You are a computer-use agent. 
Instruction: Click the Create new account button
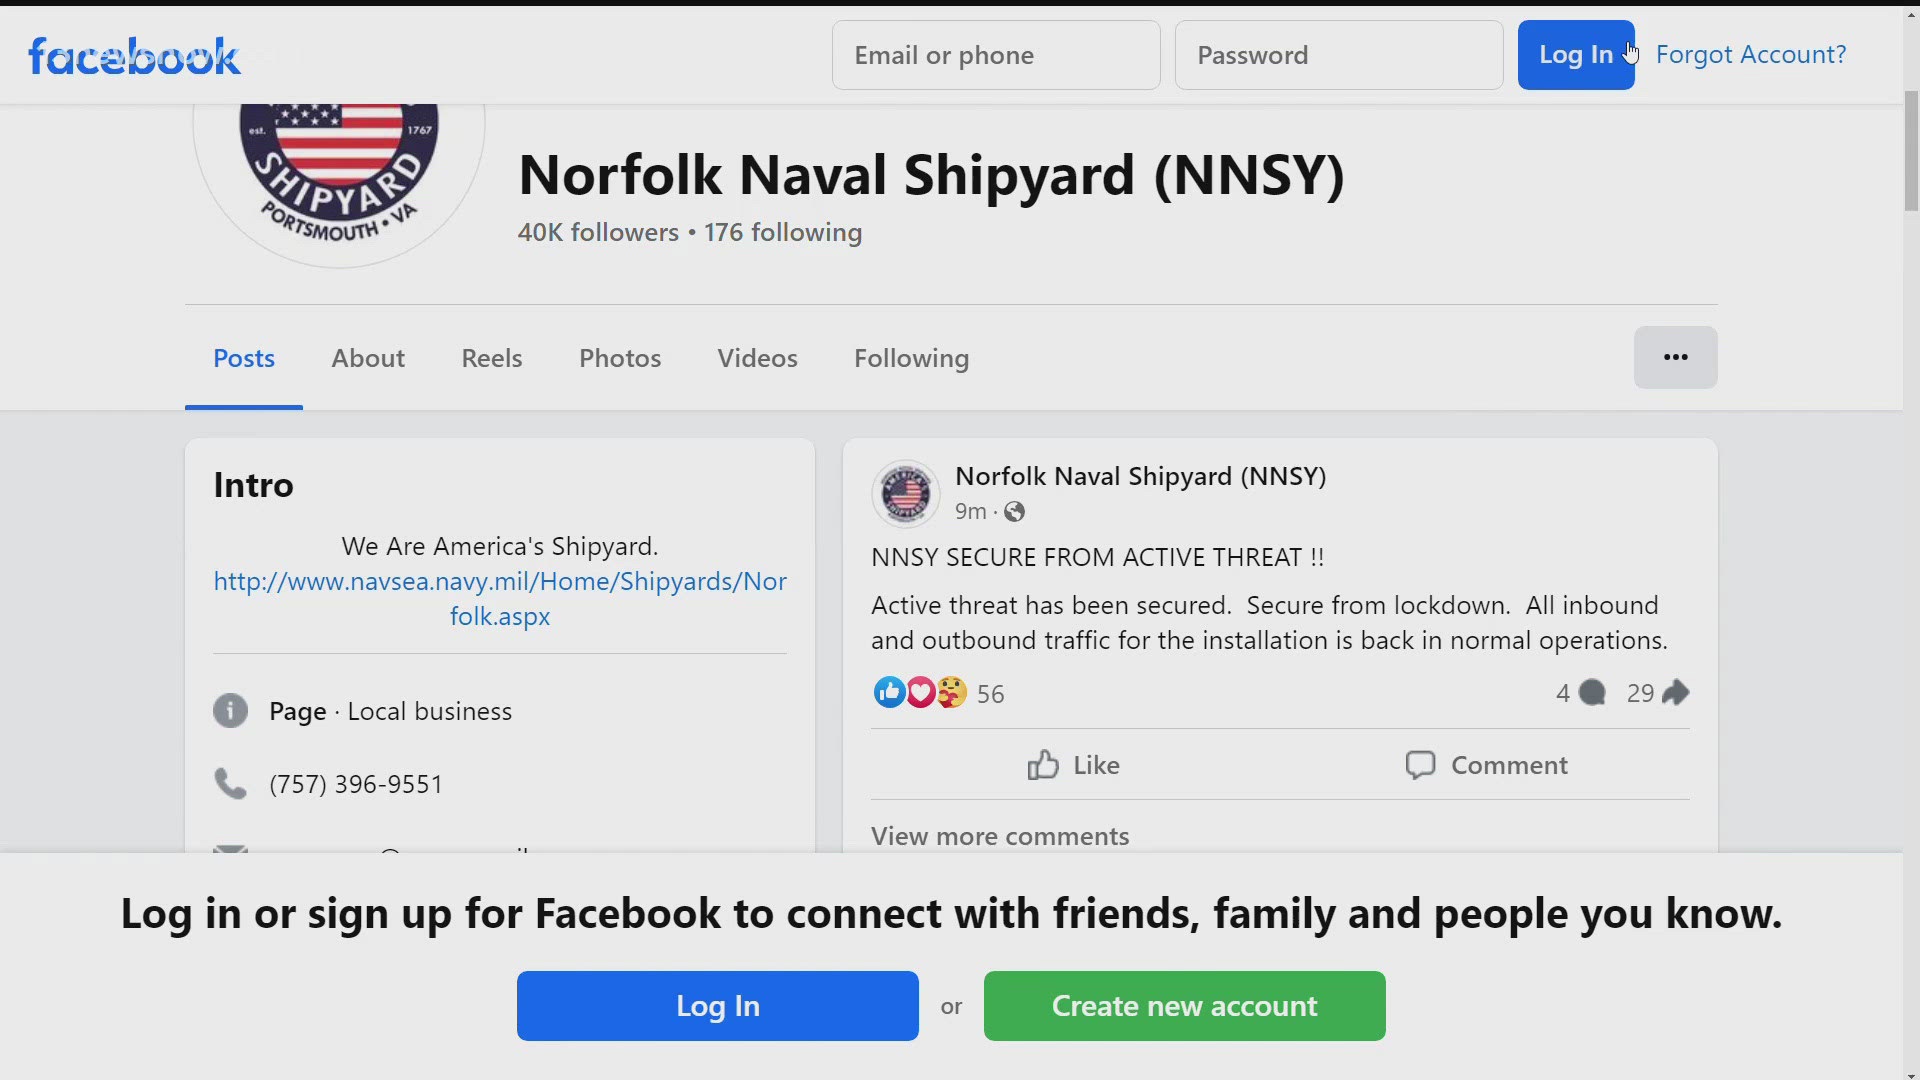click(1185, 1006)
